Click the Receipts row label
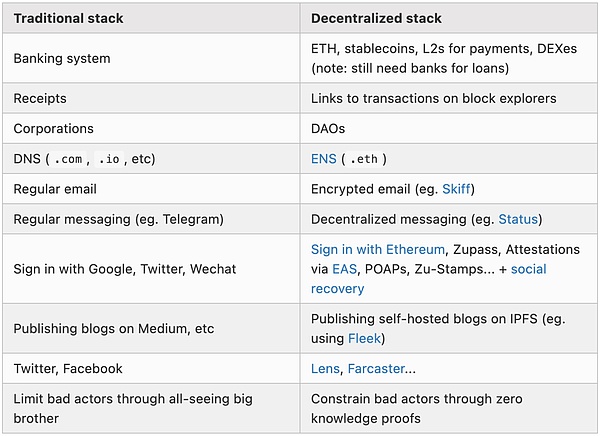 pos(40,98)
